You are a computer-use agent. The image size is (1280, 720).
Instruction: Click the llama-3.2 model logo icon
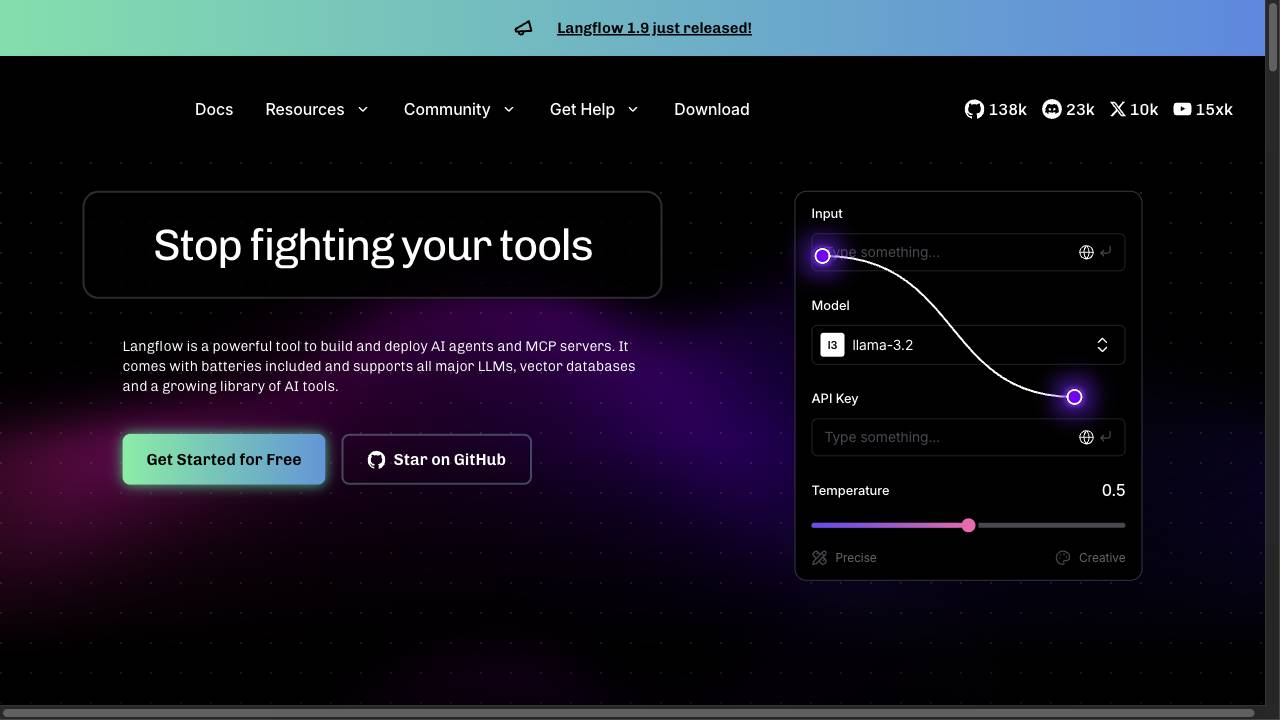click(x=832, y=345)
